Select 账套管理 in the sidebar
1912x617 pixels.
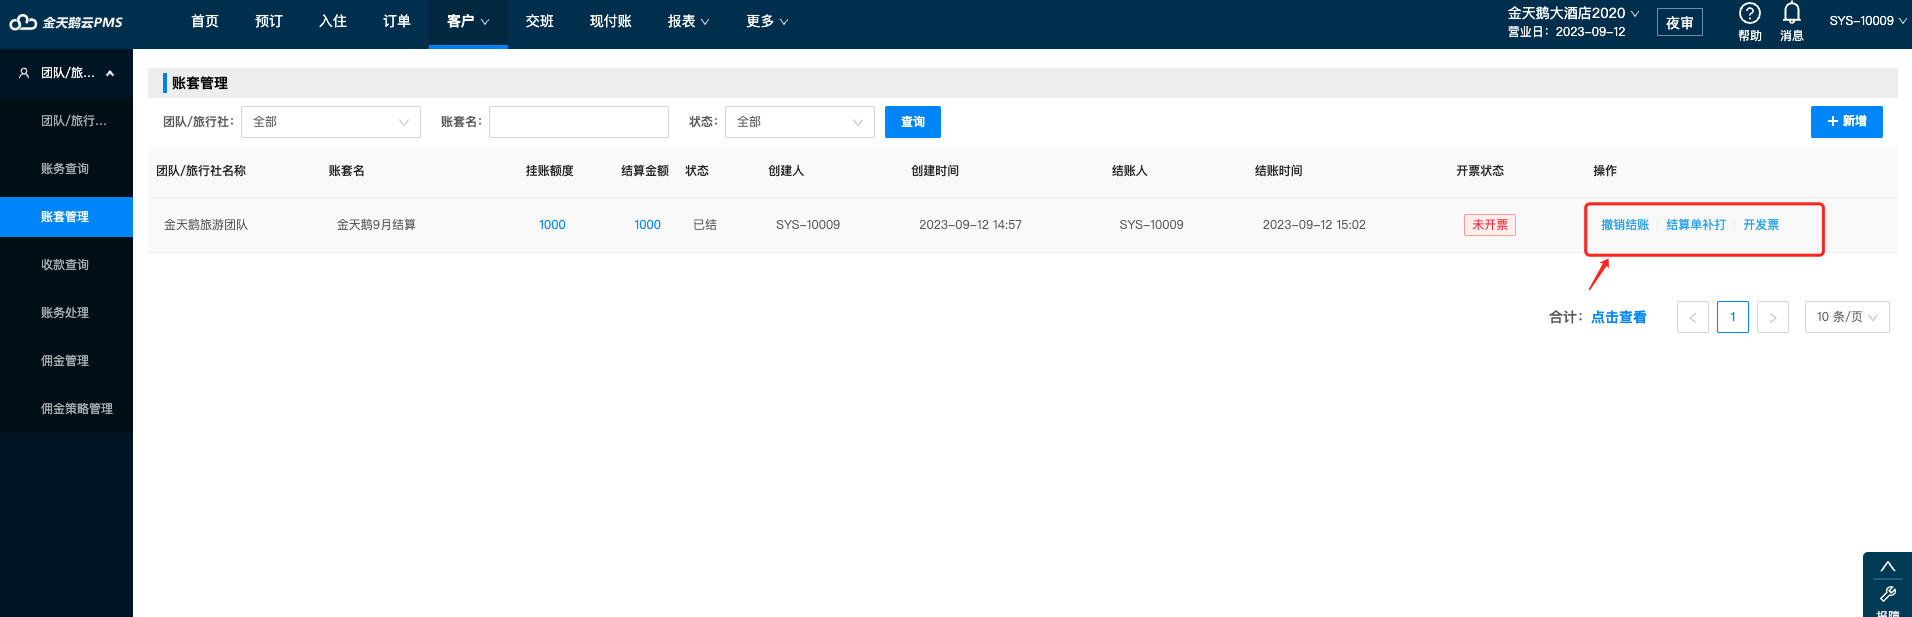66,217
